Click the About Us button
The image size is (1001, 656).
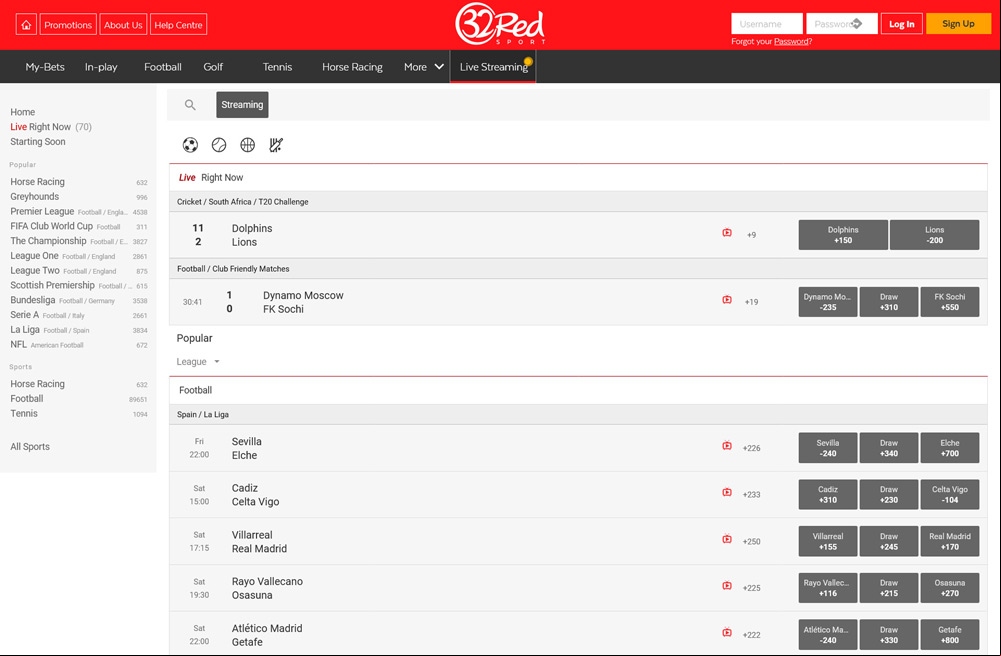point(123,25)
